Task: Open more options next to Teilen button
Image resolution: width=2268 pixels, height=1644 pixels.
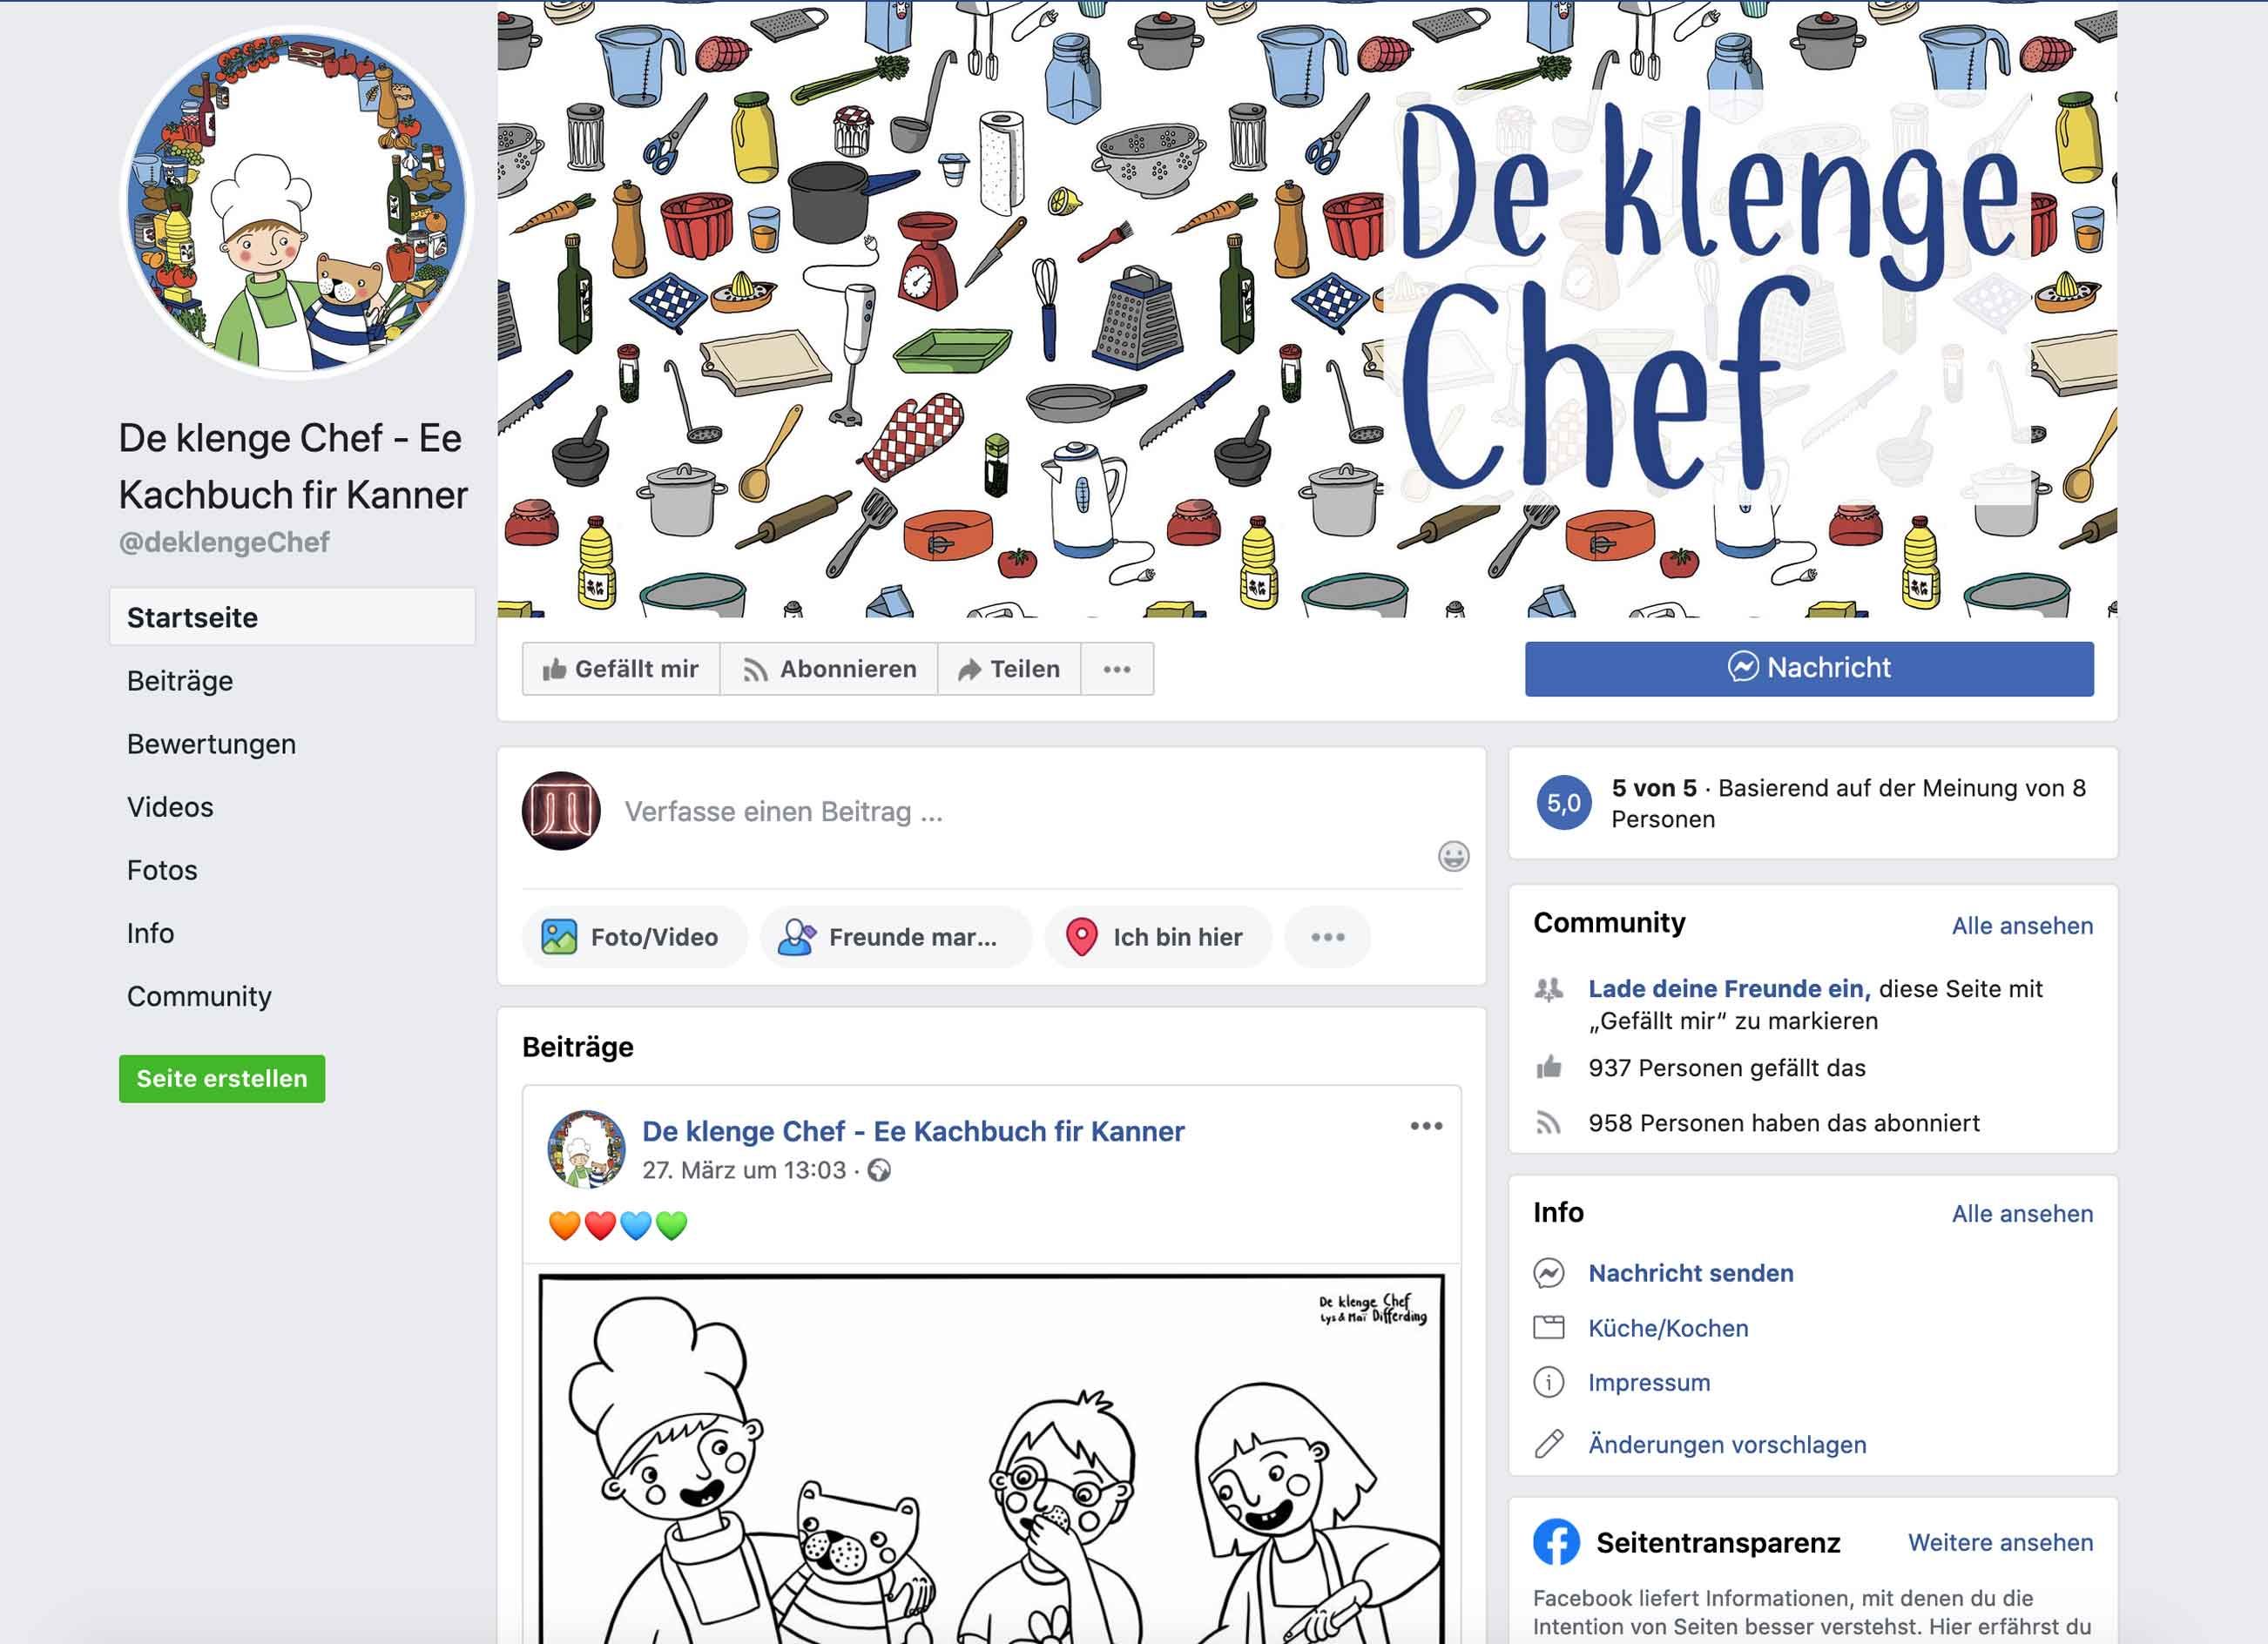Action: [1117, 669]
